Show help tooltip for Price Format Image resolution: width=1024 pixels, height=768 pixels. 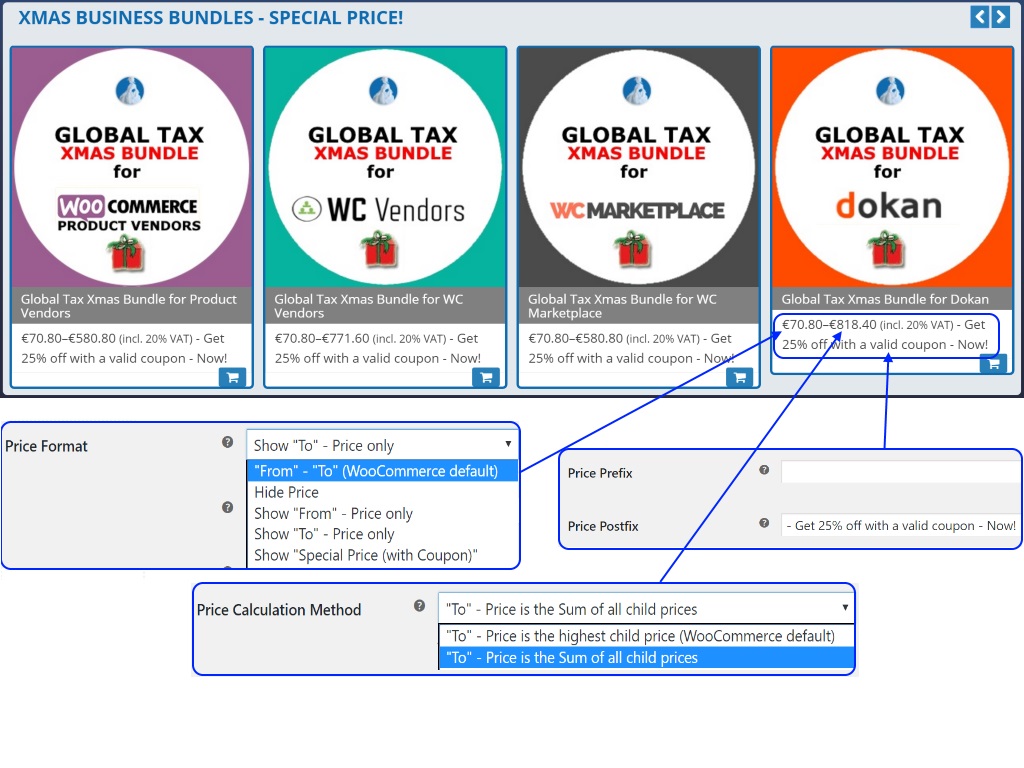(227, 442)
